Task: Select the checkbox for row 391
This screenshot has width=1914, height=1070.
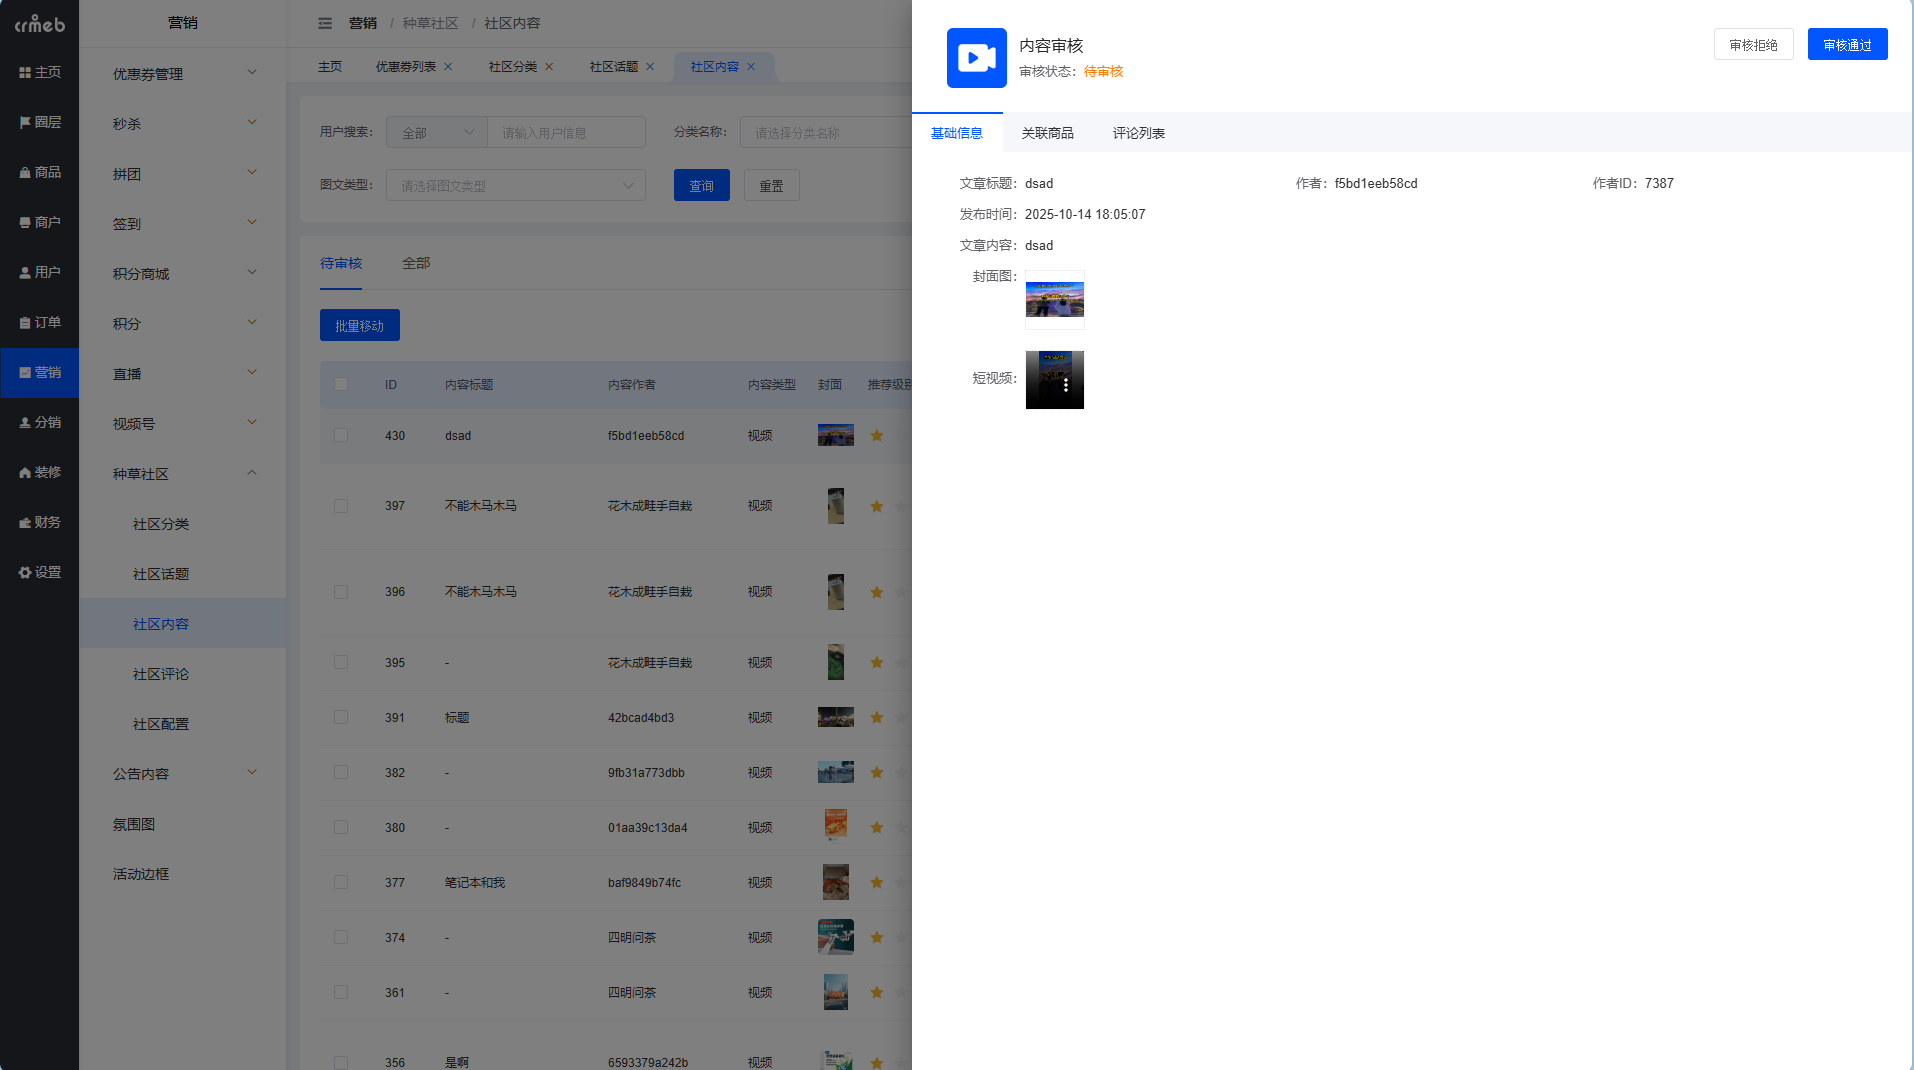Action: 341,717
